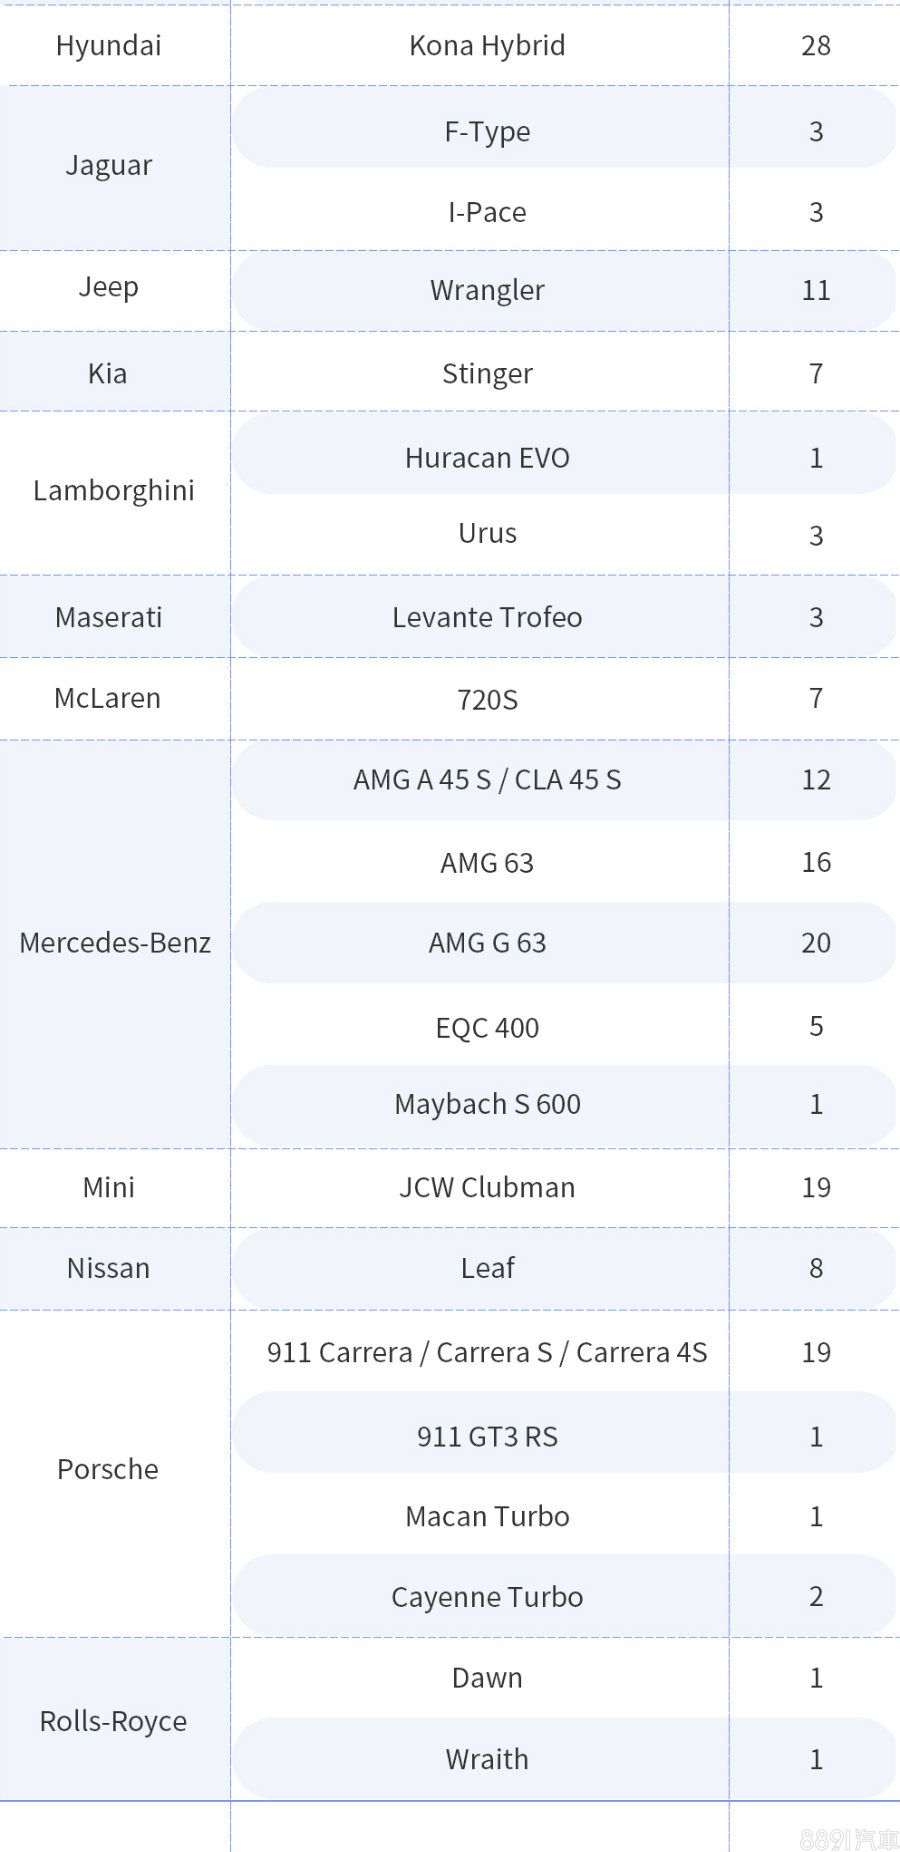Select the McLaren 720S model cell
The height and width of the screenshot is (1852, 900).
[487, 699]
